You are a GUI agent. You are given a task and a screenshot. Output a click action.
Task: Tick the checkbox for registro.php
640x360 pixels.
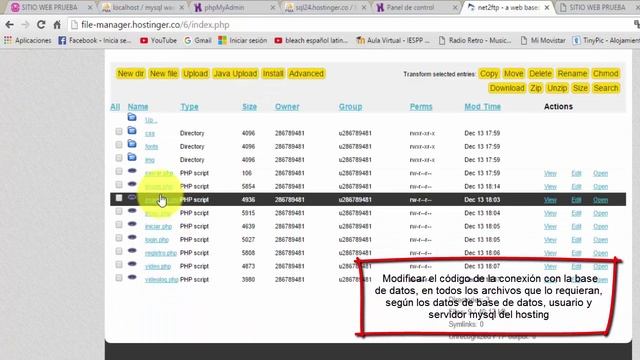coord(119,251)
